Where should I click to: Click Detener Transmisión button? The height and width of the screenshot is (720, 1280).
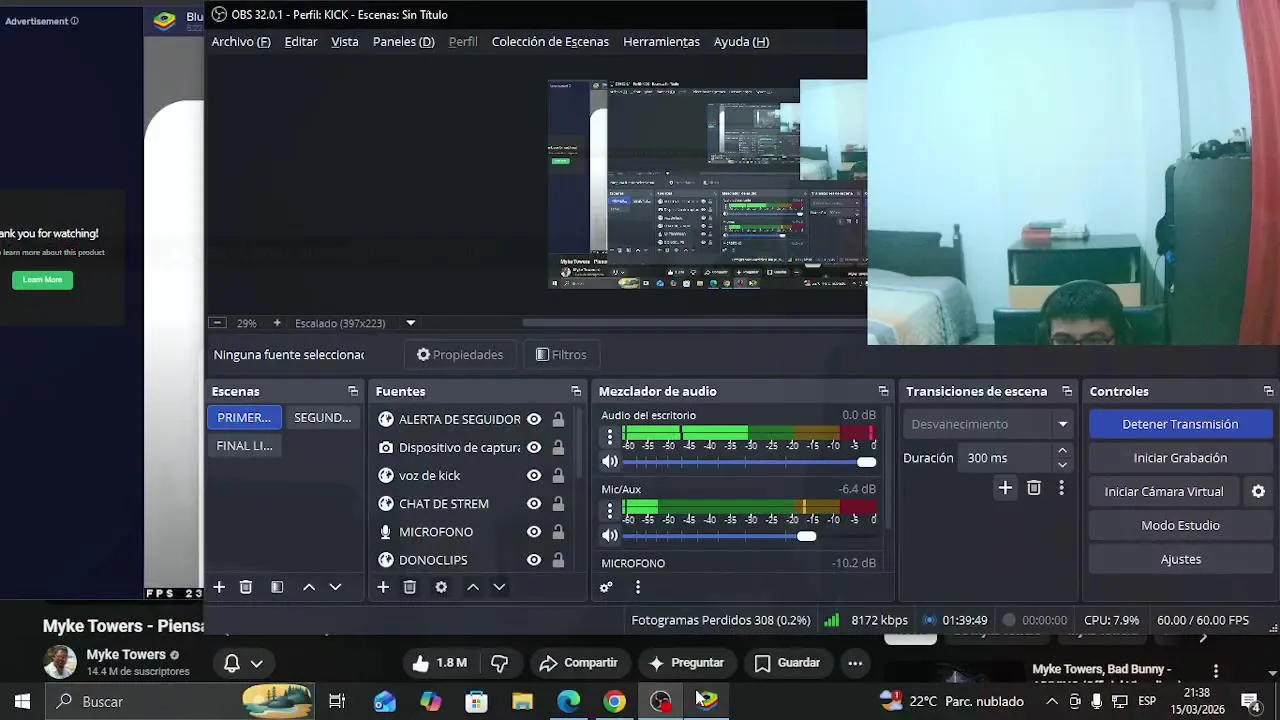1180,424
